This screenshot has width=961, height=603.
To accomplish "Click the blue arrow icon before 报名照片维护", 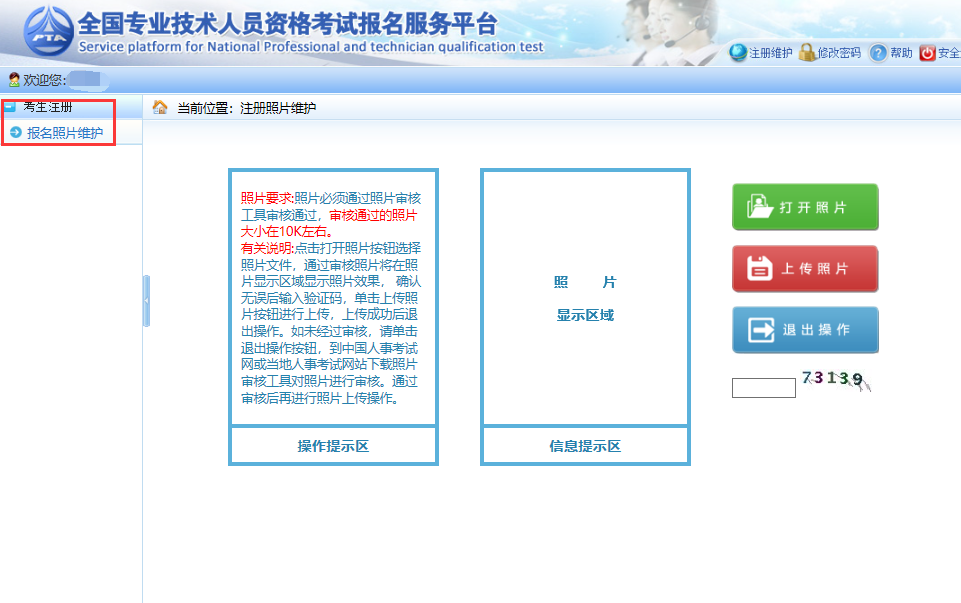I will (x=15, y=132).
